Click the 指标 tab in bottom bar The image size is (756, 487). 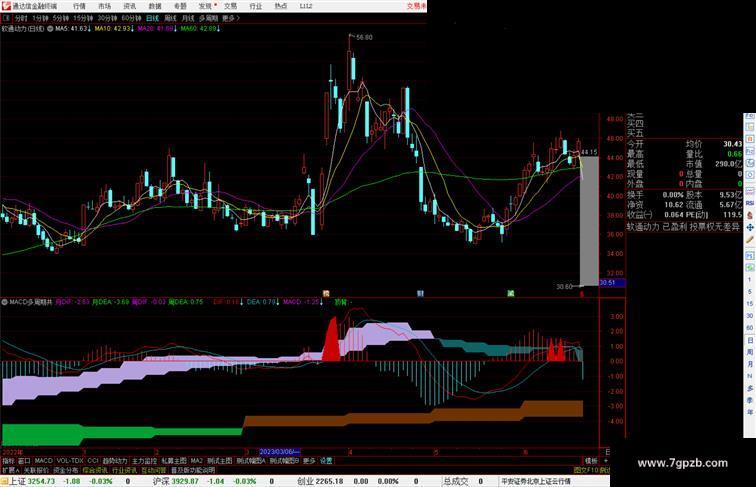pyautogui.click(x=8, y=461)
